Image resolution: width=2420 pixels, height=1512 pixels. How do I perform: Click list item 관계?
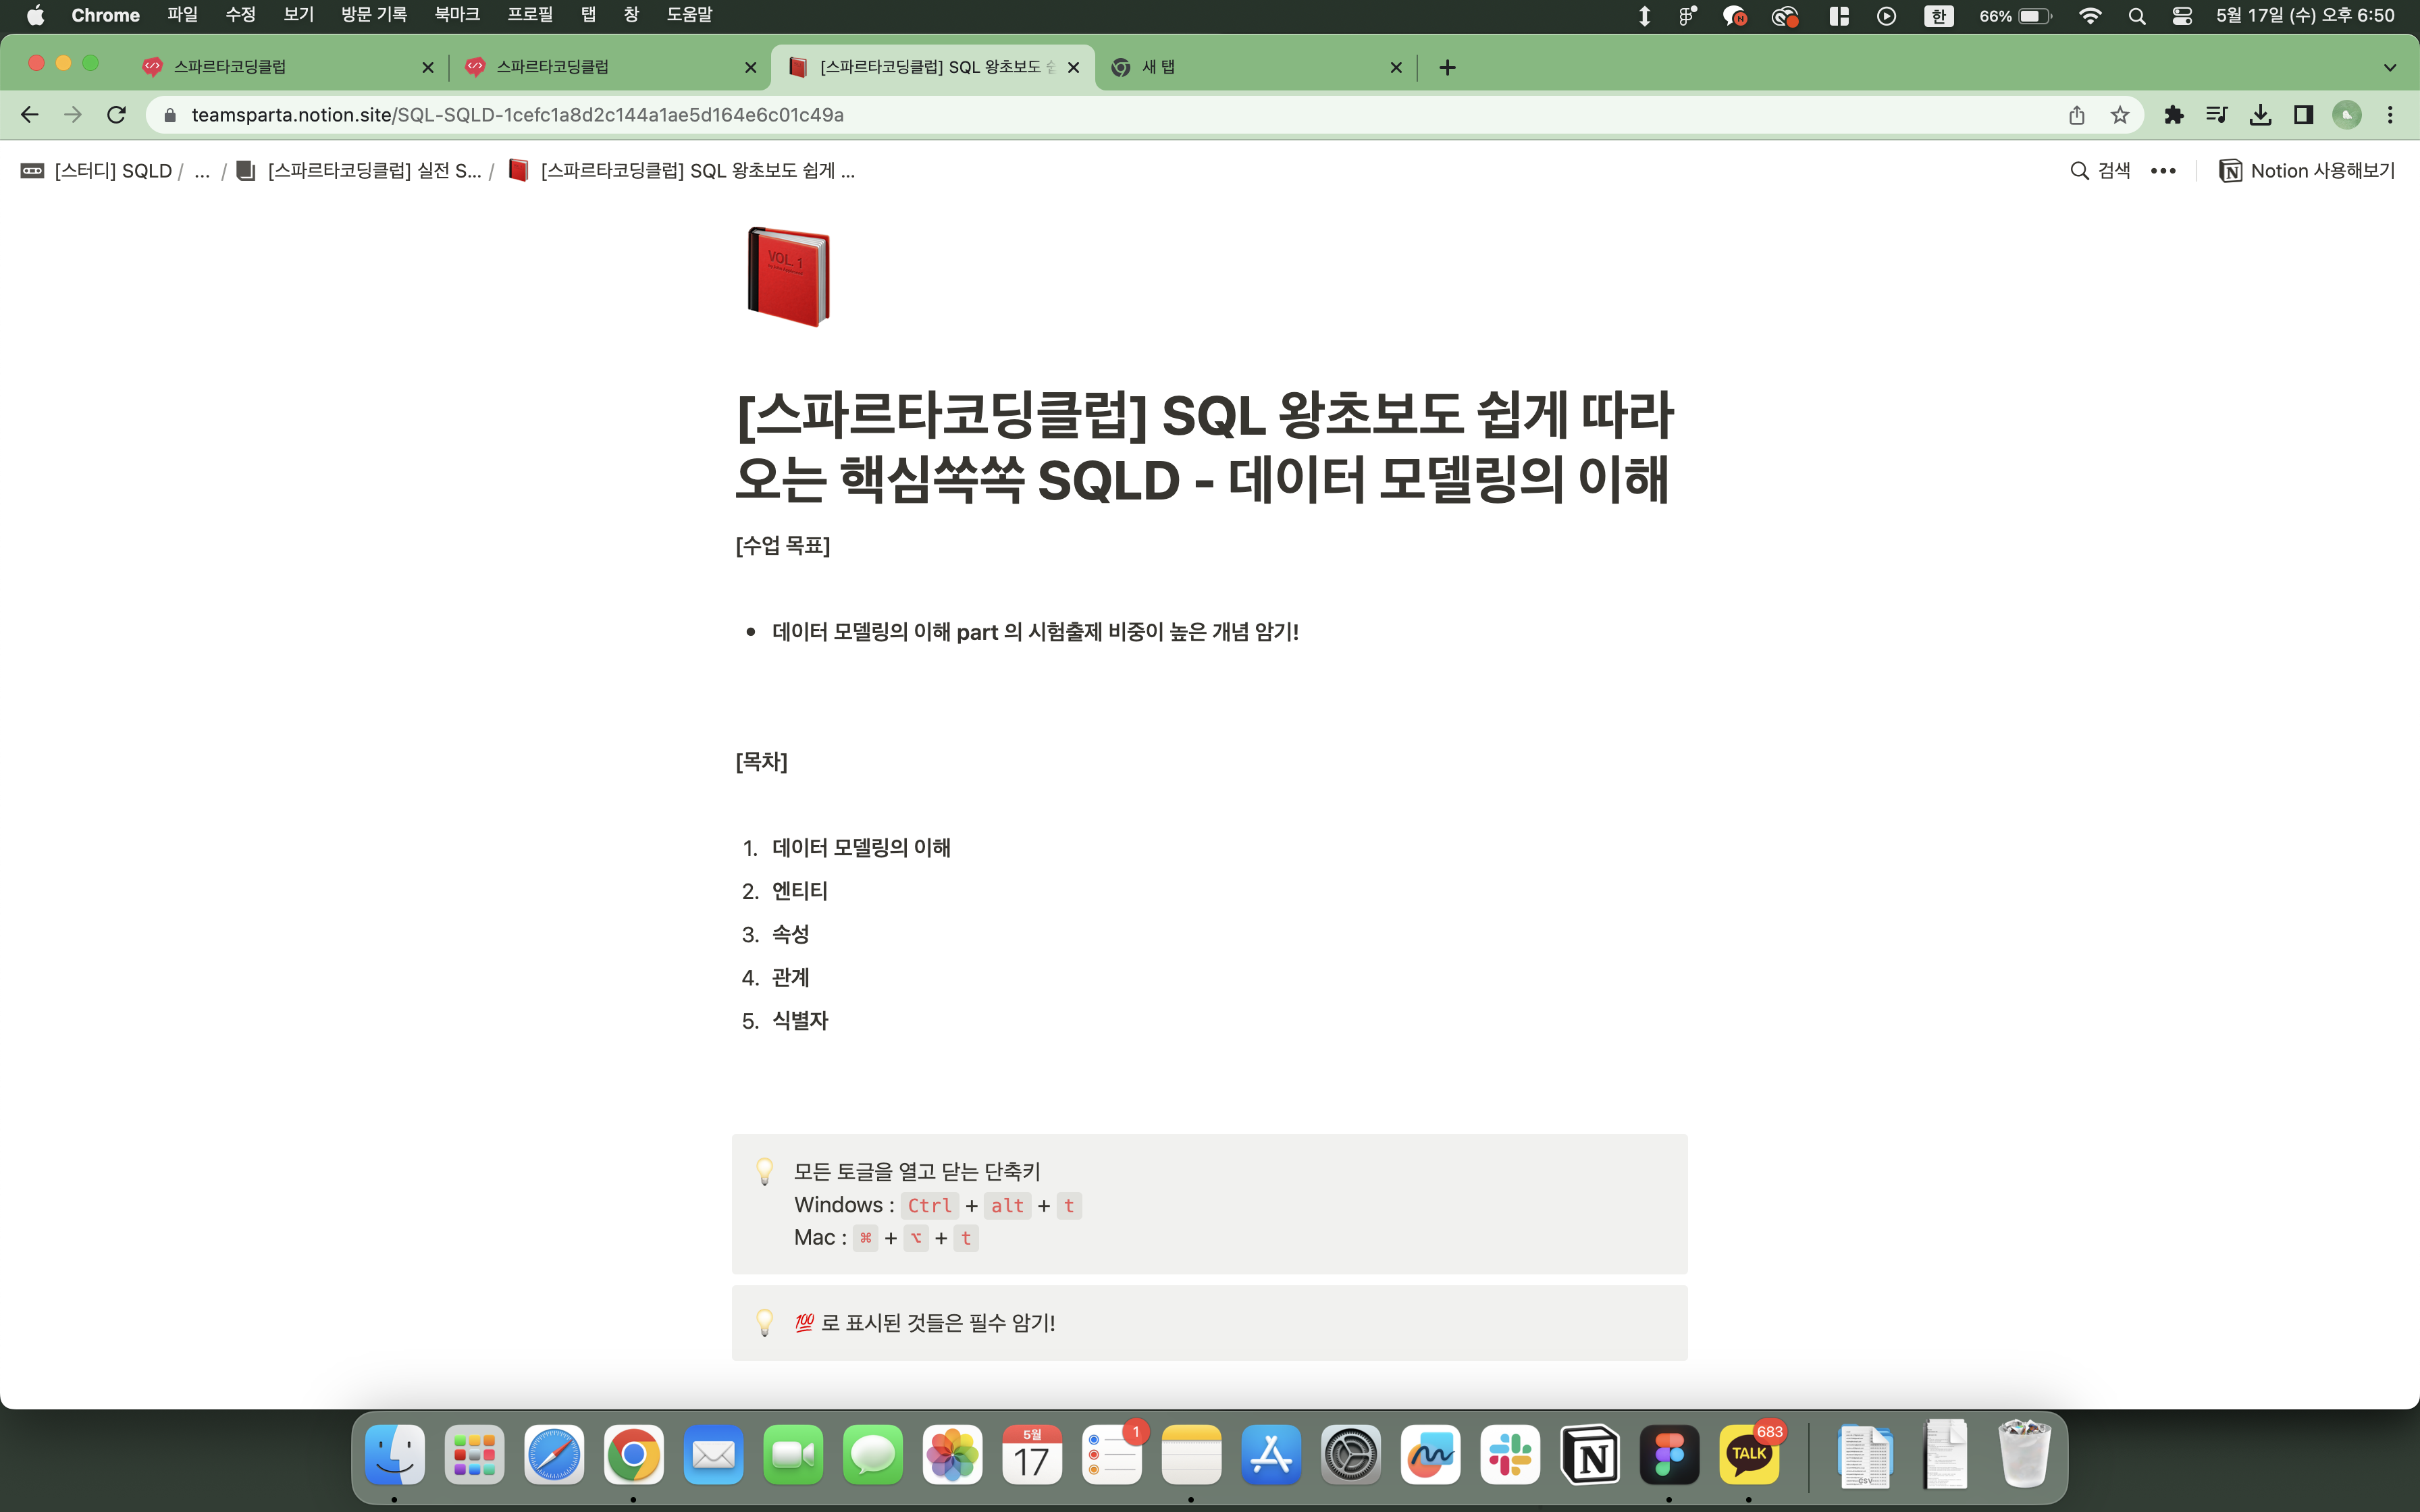pyautogui.click(x=790, y=977)
